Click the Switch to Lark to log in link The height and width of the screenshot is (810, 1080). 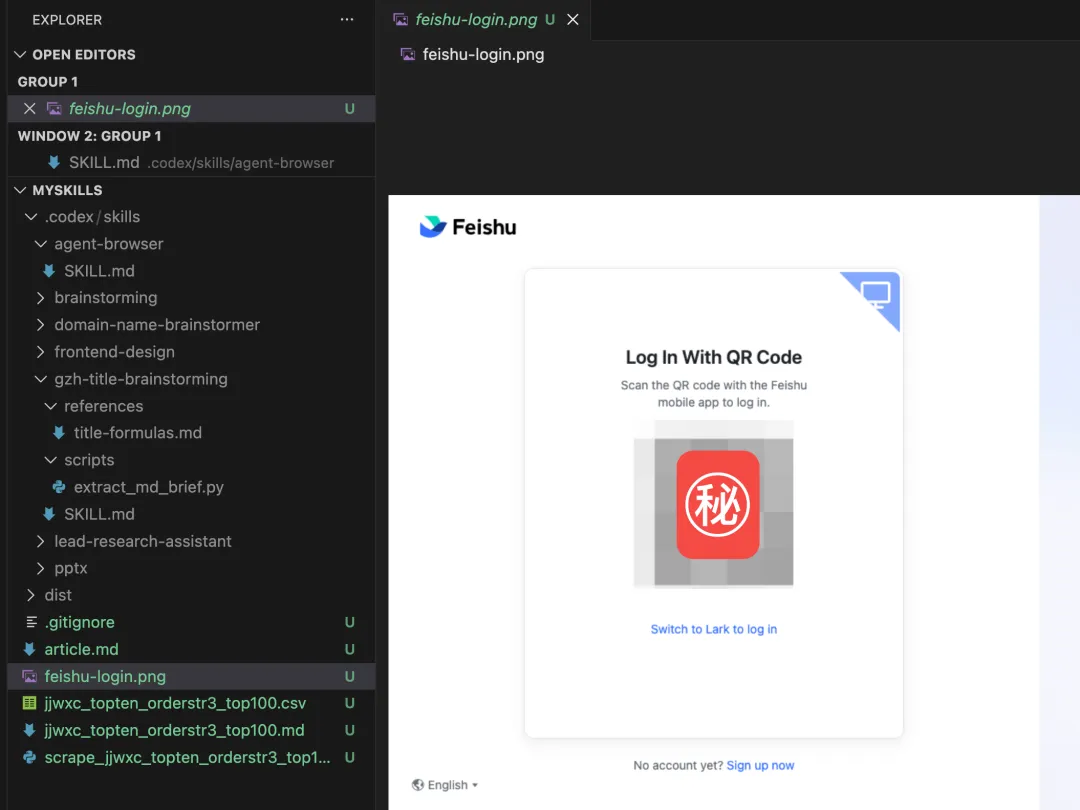click(713, 629)
